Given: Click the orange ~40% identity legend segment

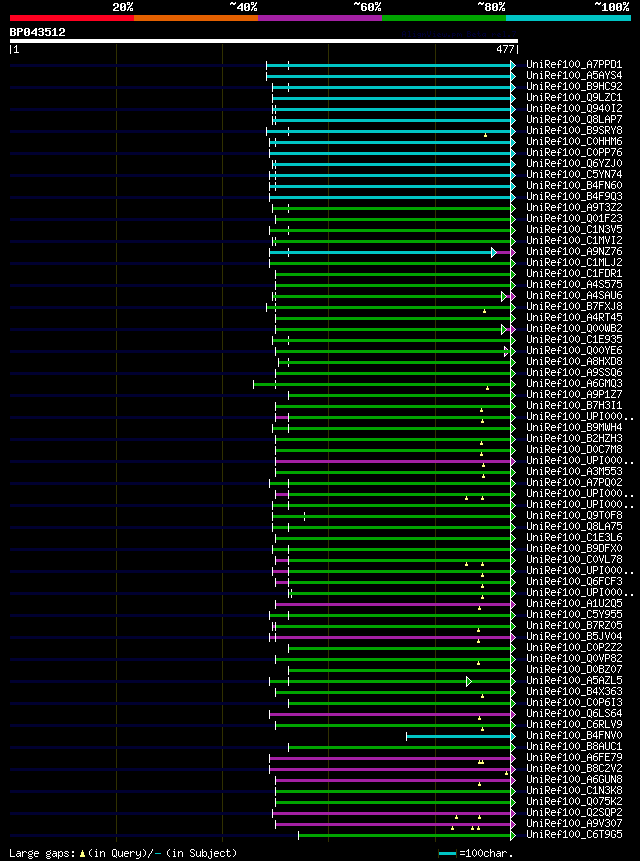Looking at the screenshot, I should coord(196,18).
